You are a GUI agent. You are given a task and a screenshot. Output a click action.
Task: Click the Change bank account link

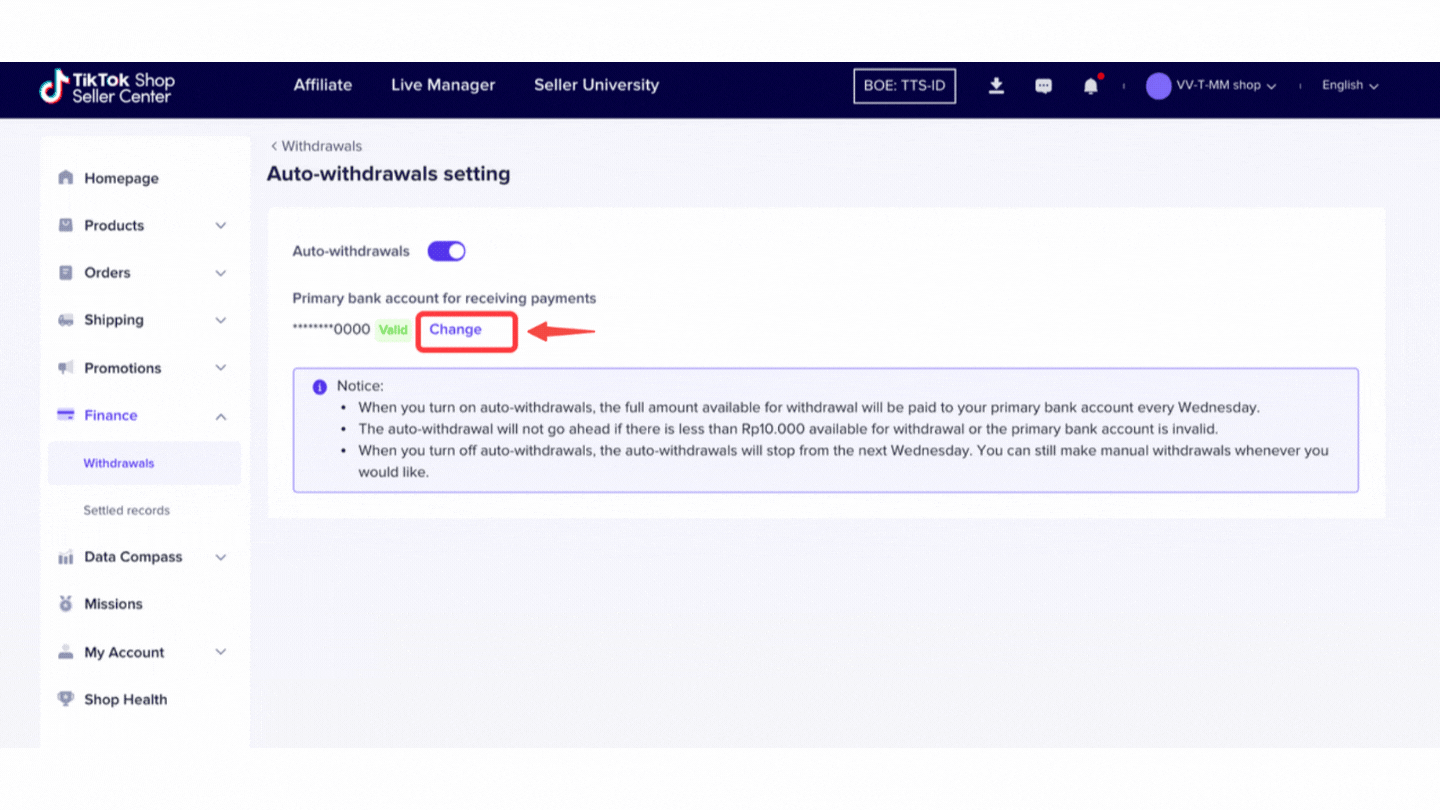coord(455,329)
